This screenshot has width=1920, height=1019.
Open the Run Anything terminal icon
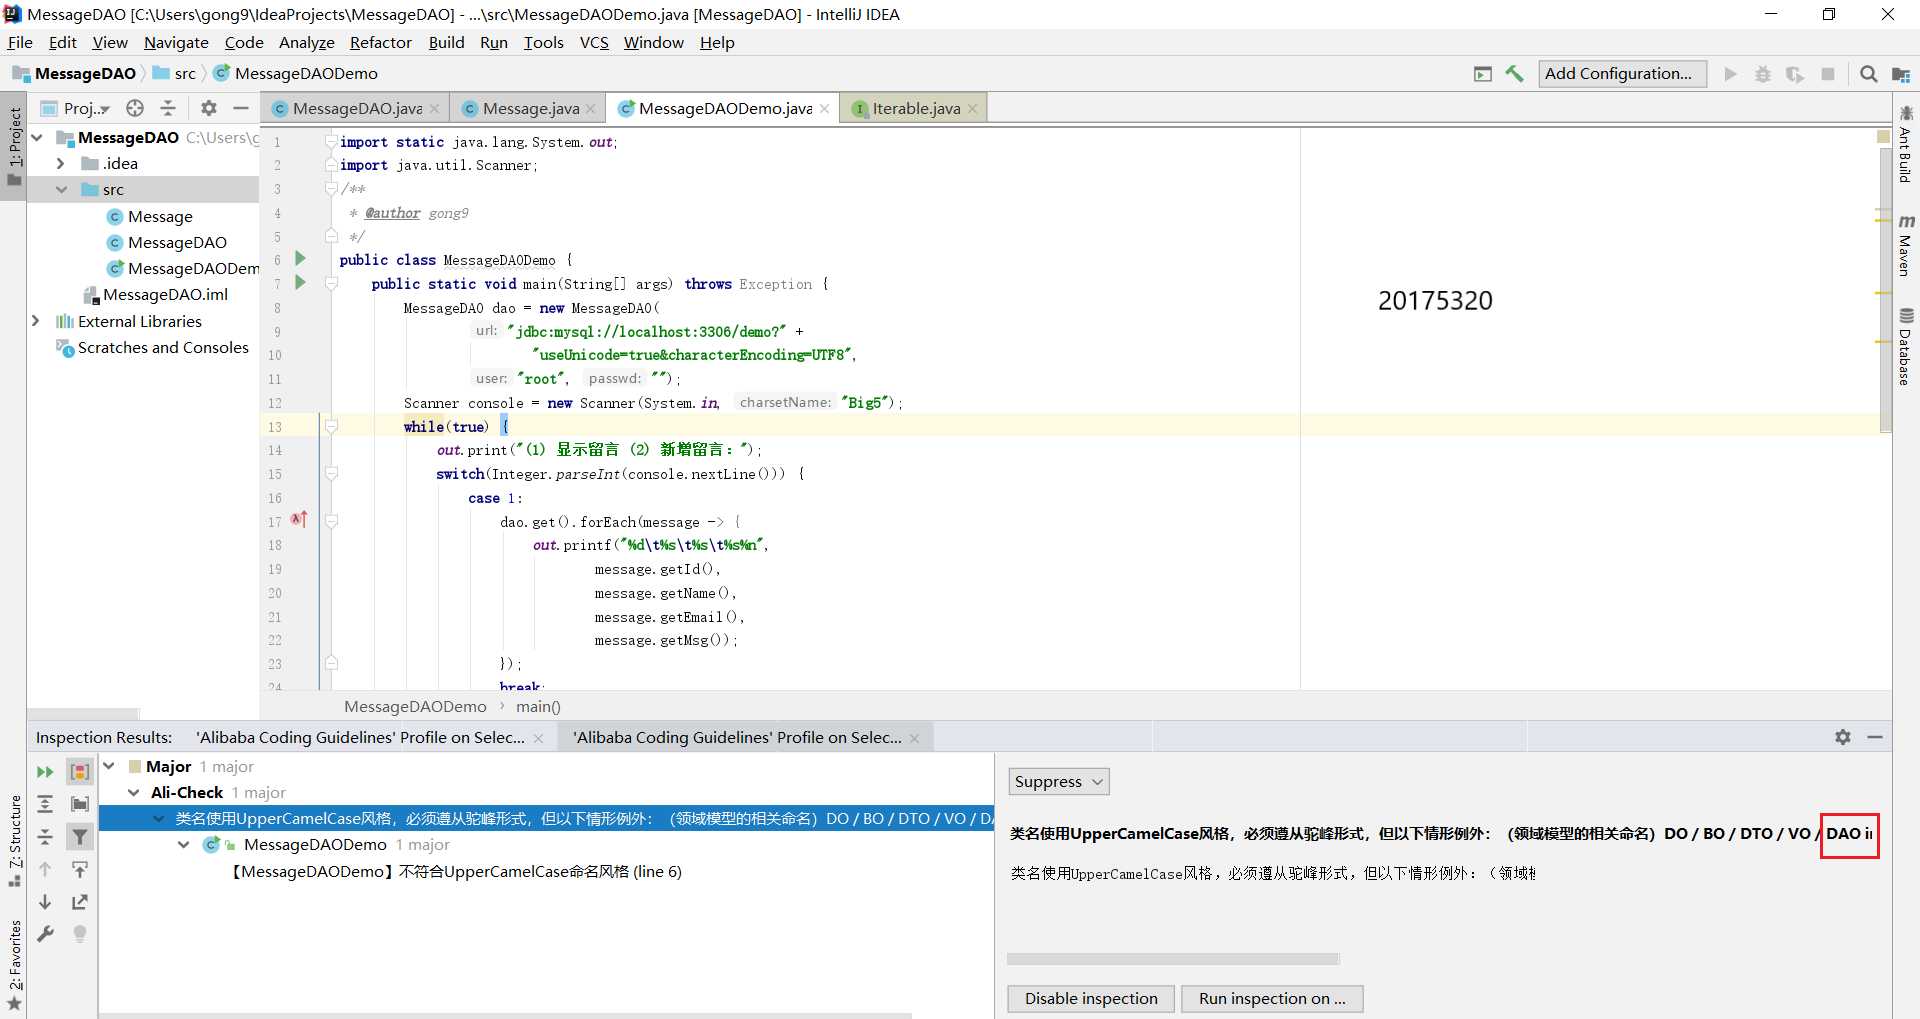click(1483, 74)
